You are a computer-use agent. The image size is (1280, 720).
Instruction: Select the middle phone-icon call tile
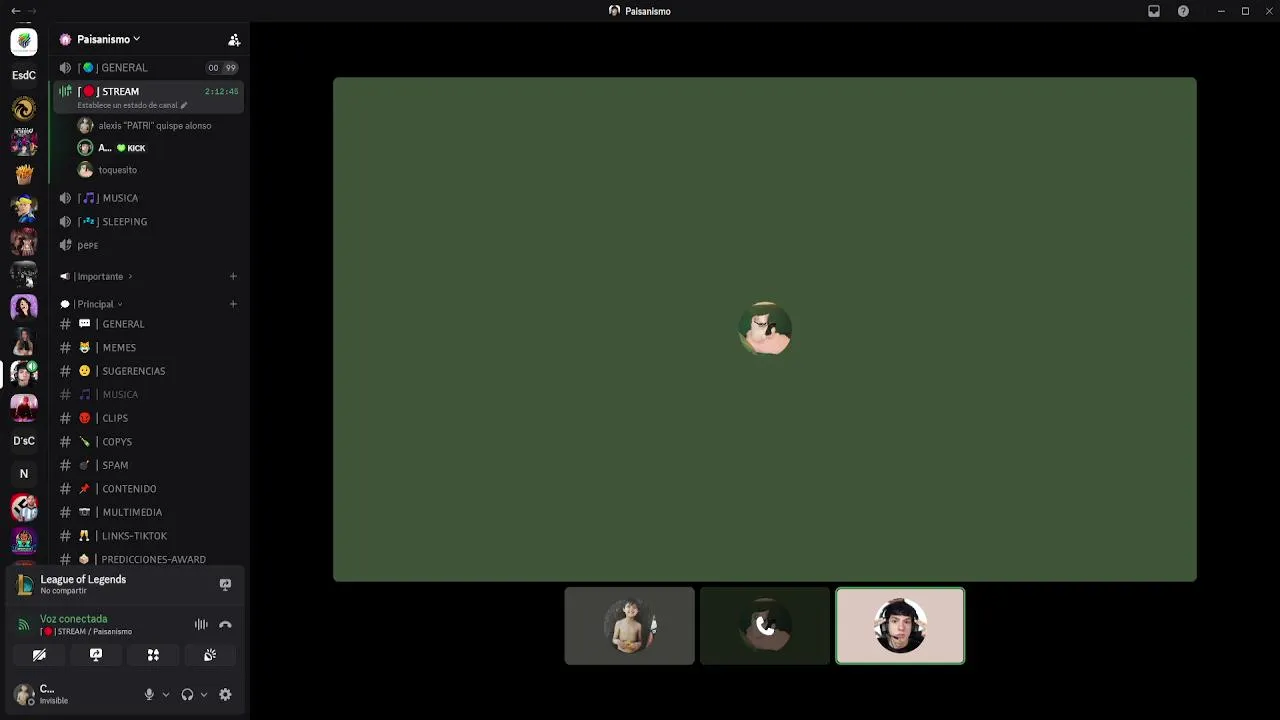coord(765,626)
